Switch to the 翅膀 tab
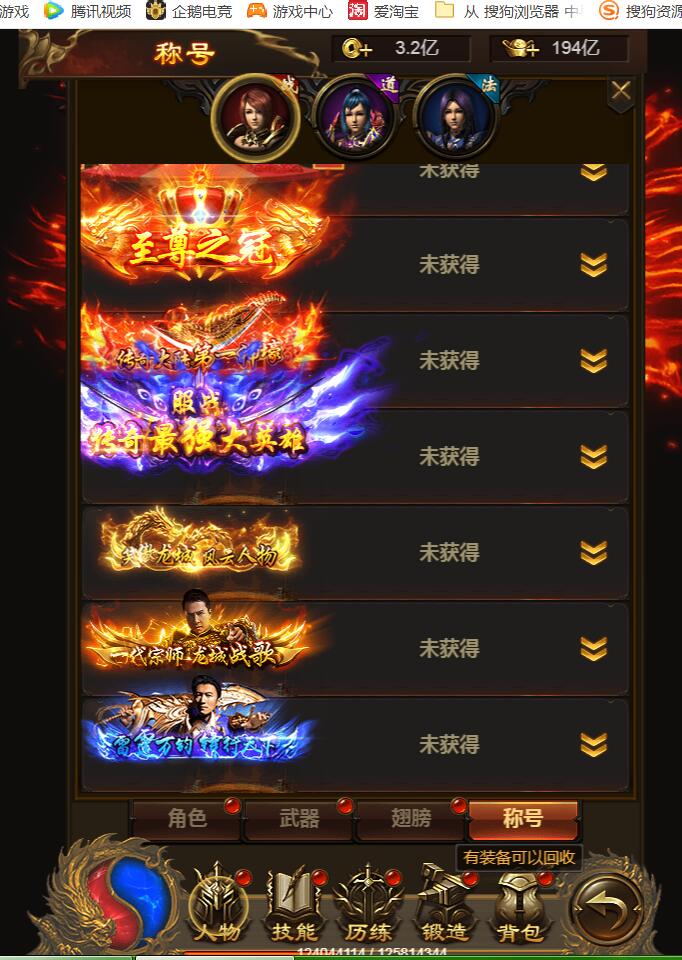Viewport: 682px width, 960px height. click(411, 819)
